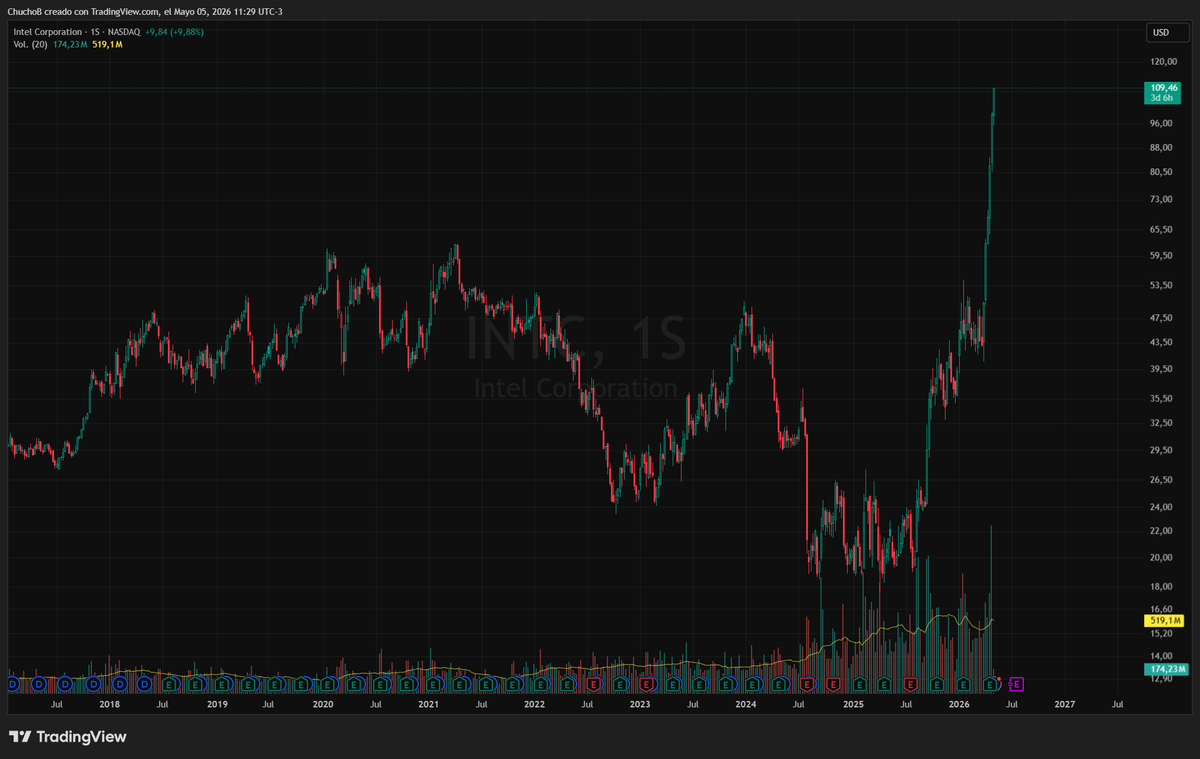
Task: Click the 73,00 price axis label
Action: (1161, 200)
